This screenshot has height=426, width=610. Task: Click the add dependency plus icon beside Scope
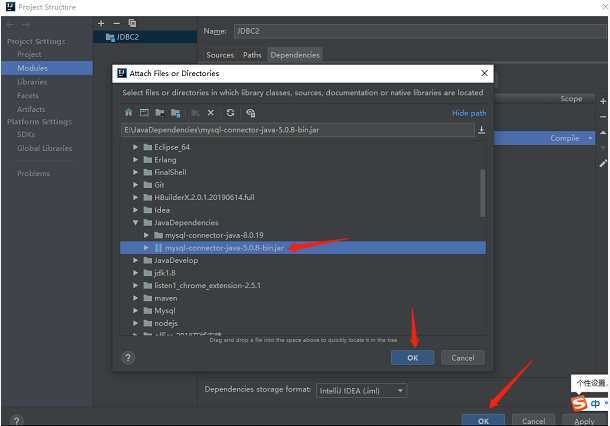[603, 101]
